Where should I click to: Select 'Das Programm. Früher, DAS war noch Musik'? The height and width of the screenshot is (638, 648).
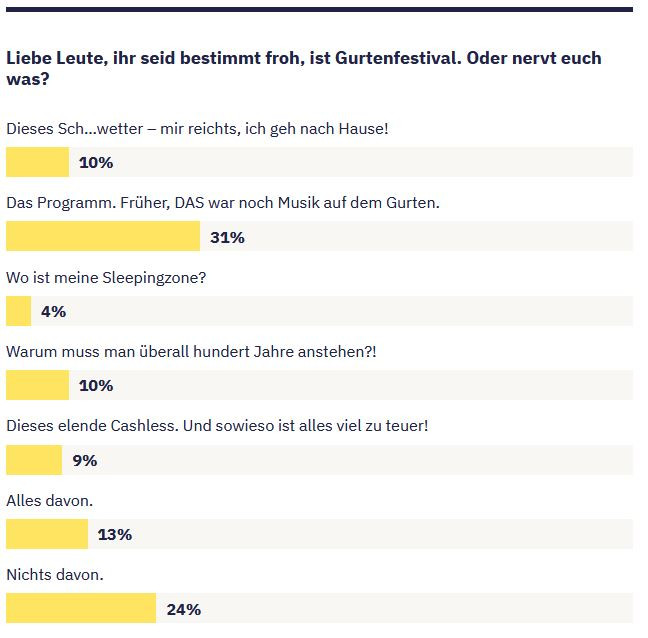pyautogui.click(x=223, y=203)
